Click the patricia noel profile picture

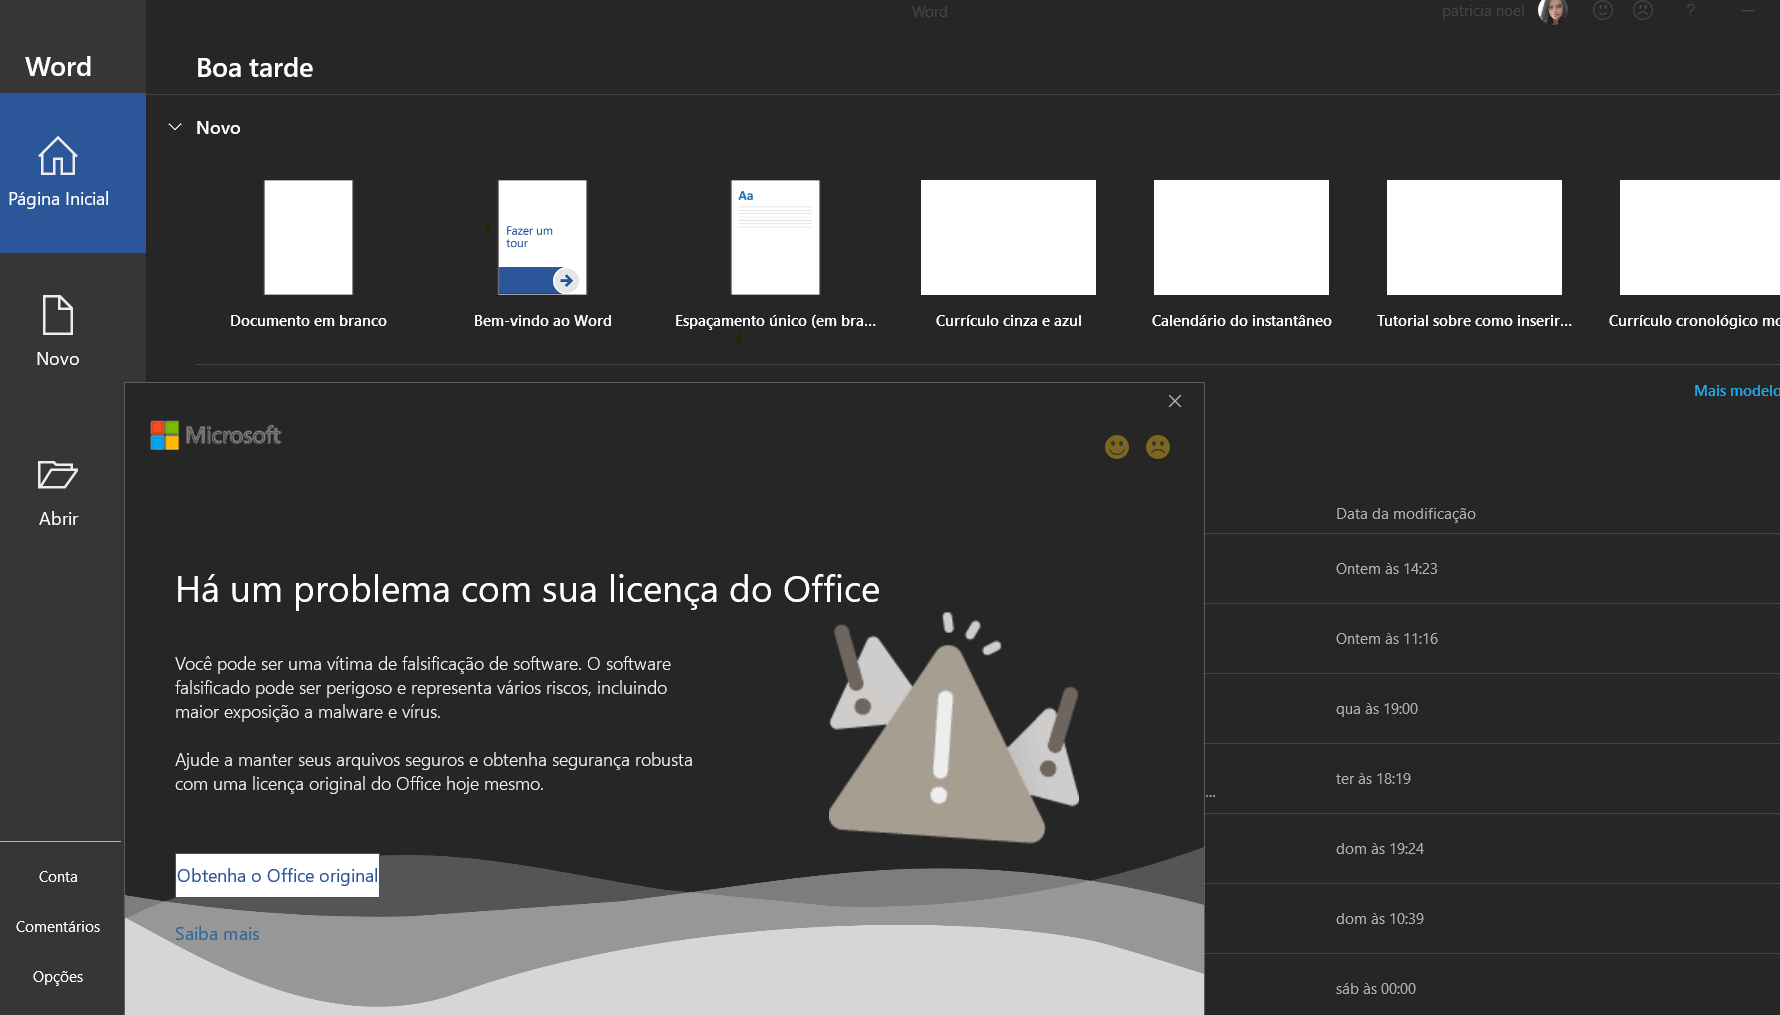(x=1552, y=11)
